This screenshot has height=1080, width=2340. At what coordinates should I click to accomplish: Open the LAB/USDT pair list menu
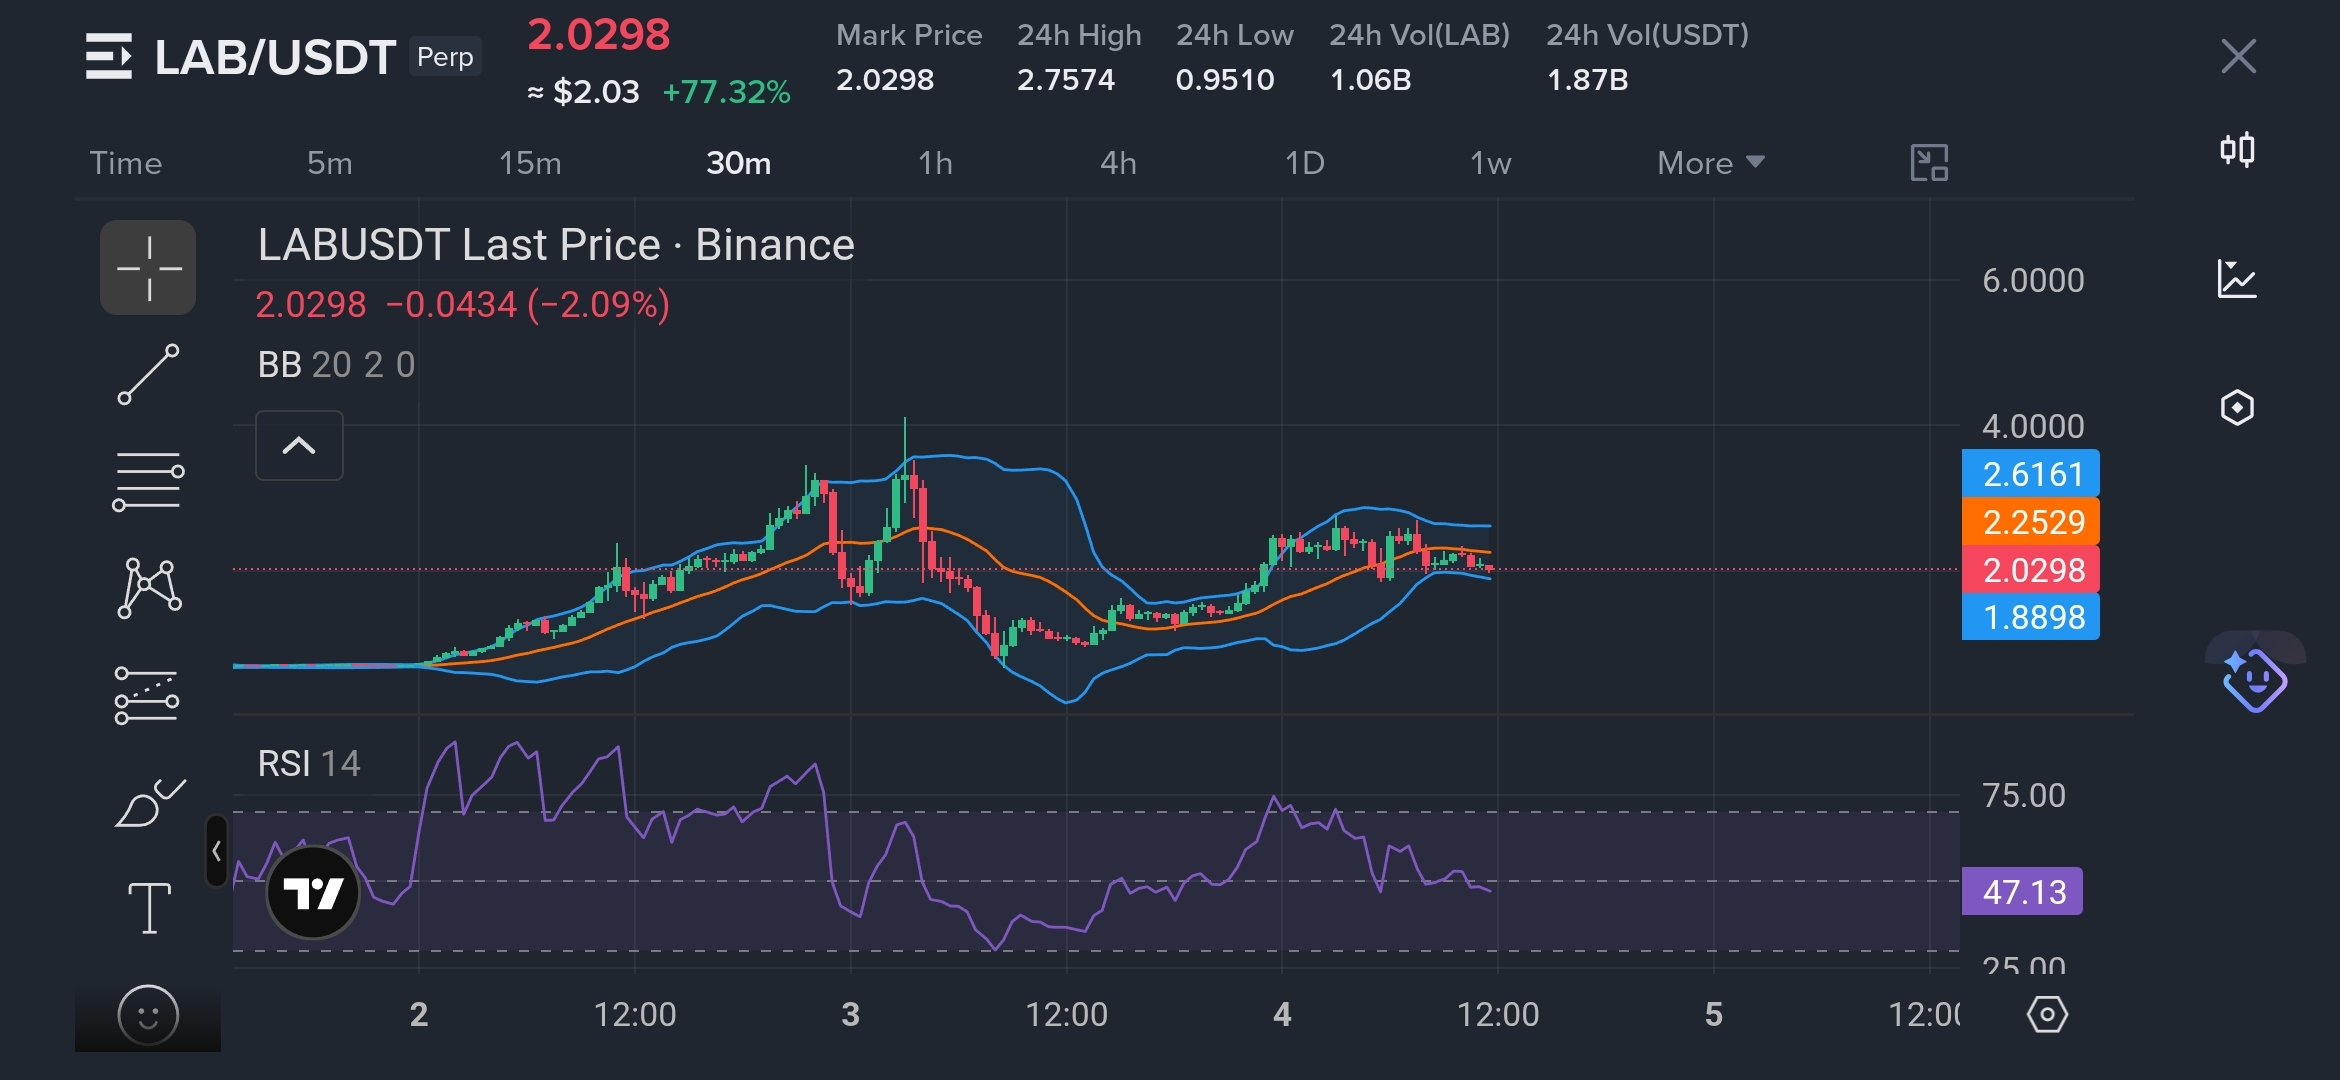108,56
